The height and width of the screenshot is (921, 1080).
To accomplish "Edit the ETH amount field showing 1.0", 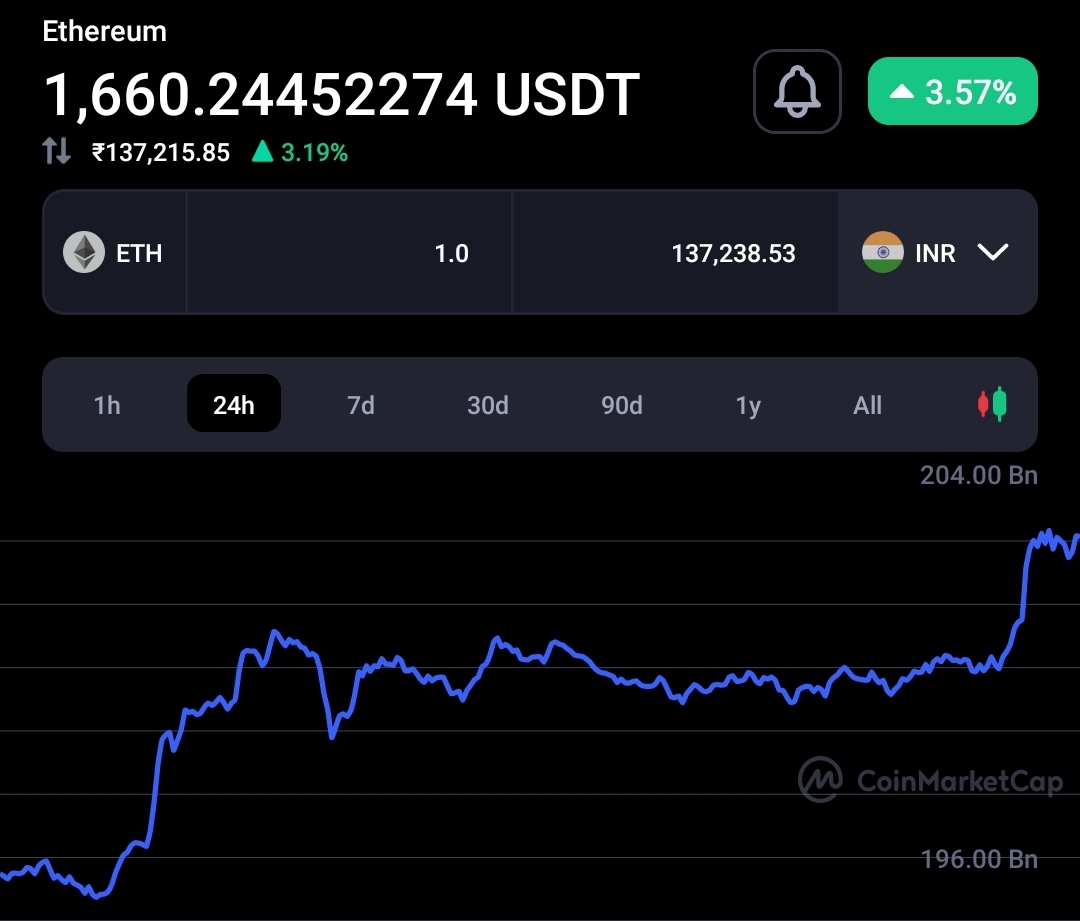I will [349, 252].
